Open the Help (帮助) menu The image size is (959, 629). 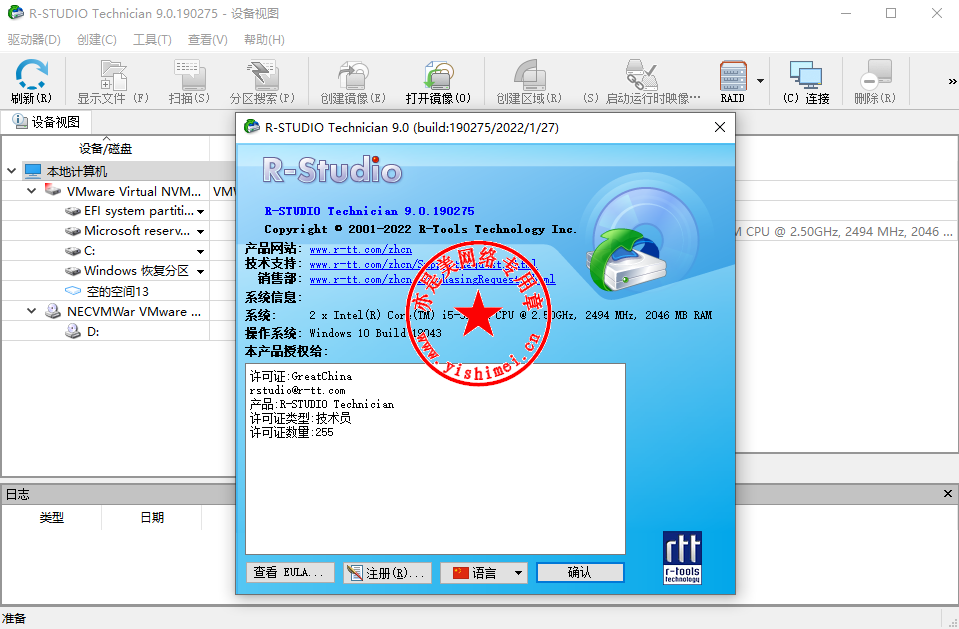point(264,40)
